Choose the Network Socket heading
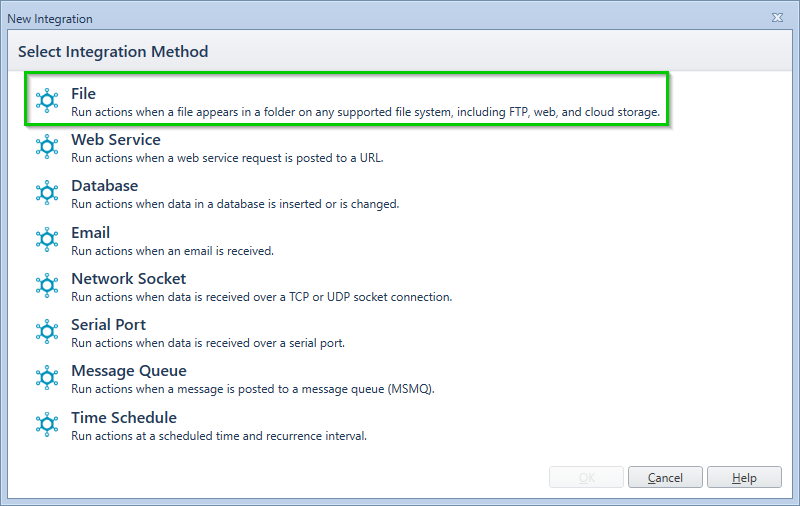 129,279
